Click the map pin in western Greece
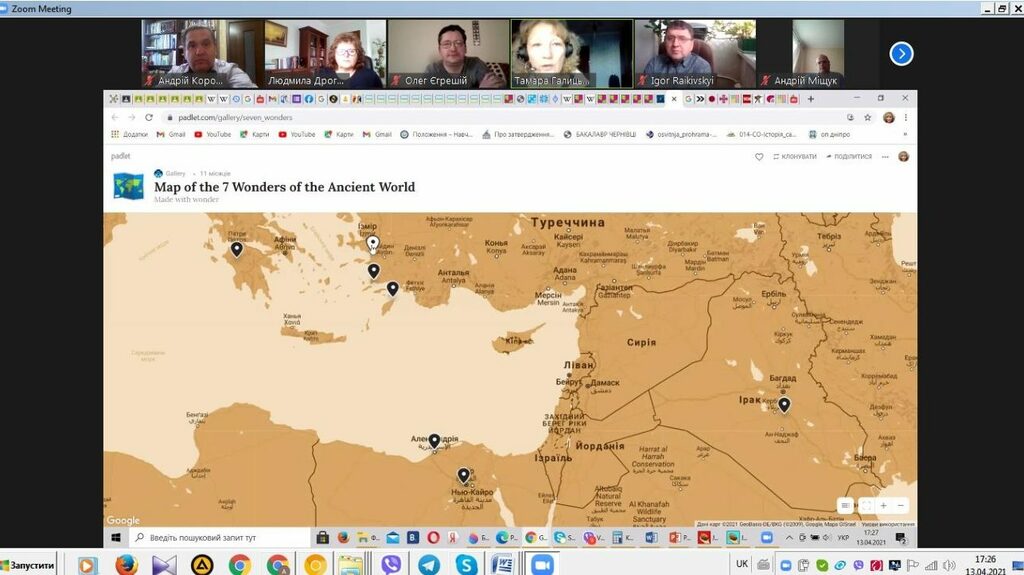Viewport: 1024px width, 575px height. [x=237, y=249]
